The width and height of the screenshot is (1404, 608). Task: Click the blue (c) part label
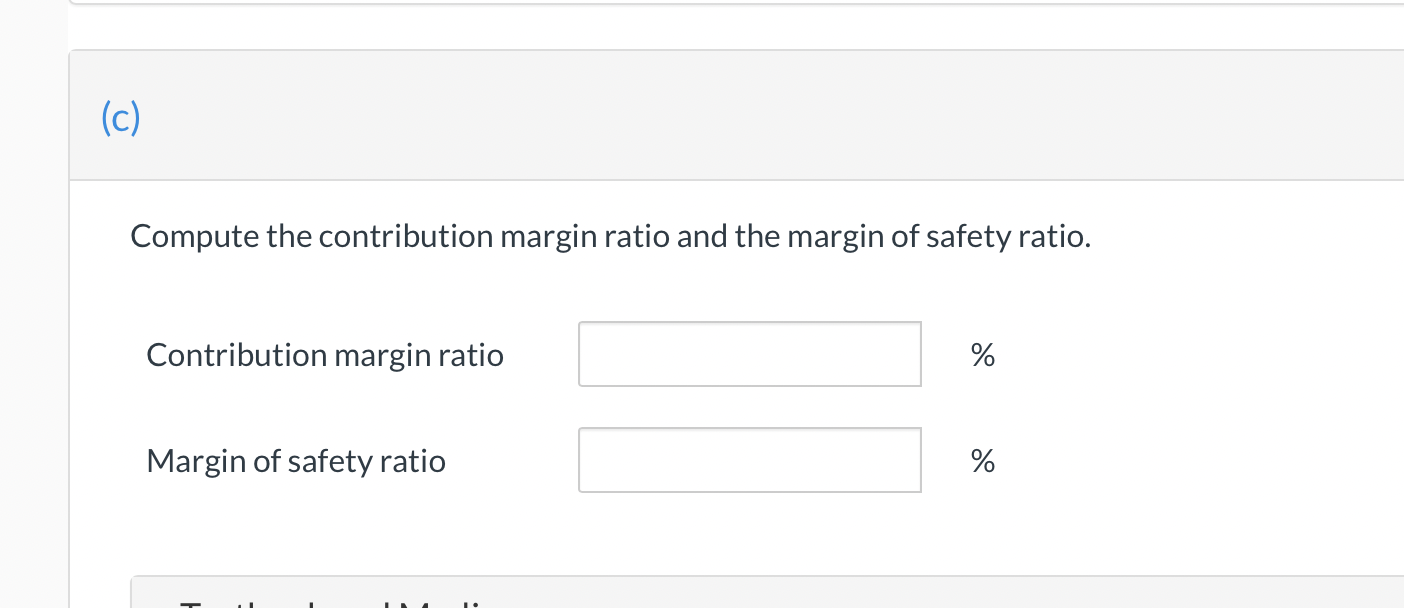121,118
